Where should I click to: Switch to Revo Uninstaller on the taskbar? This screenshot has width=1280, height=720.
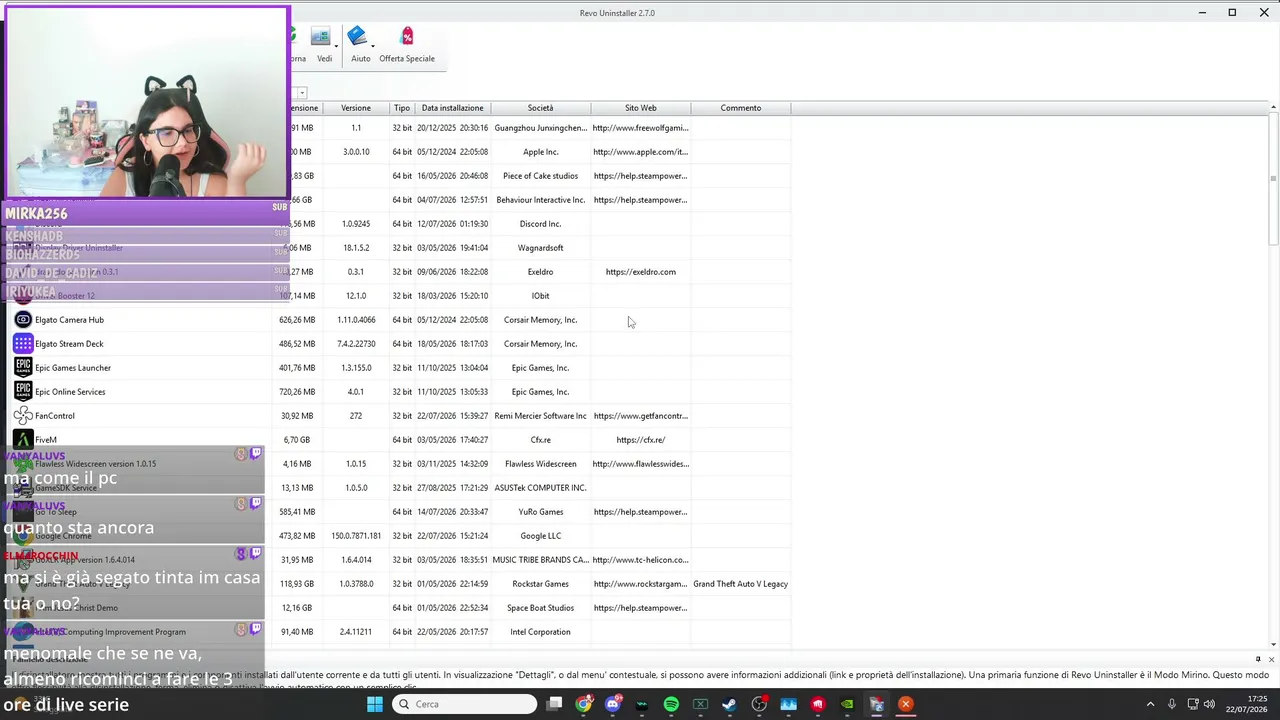click(x=877, y=704)
